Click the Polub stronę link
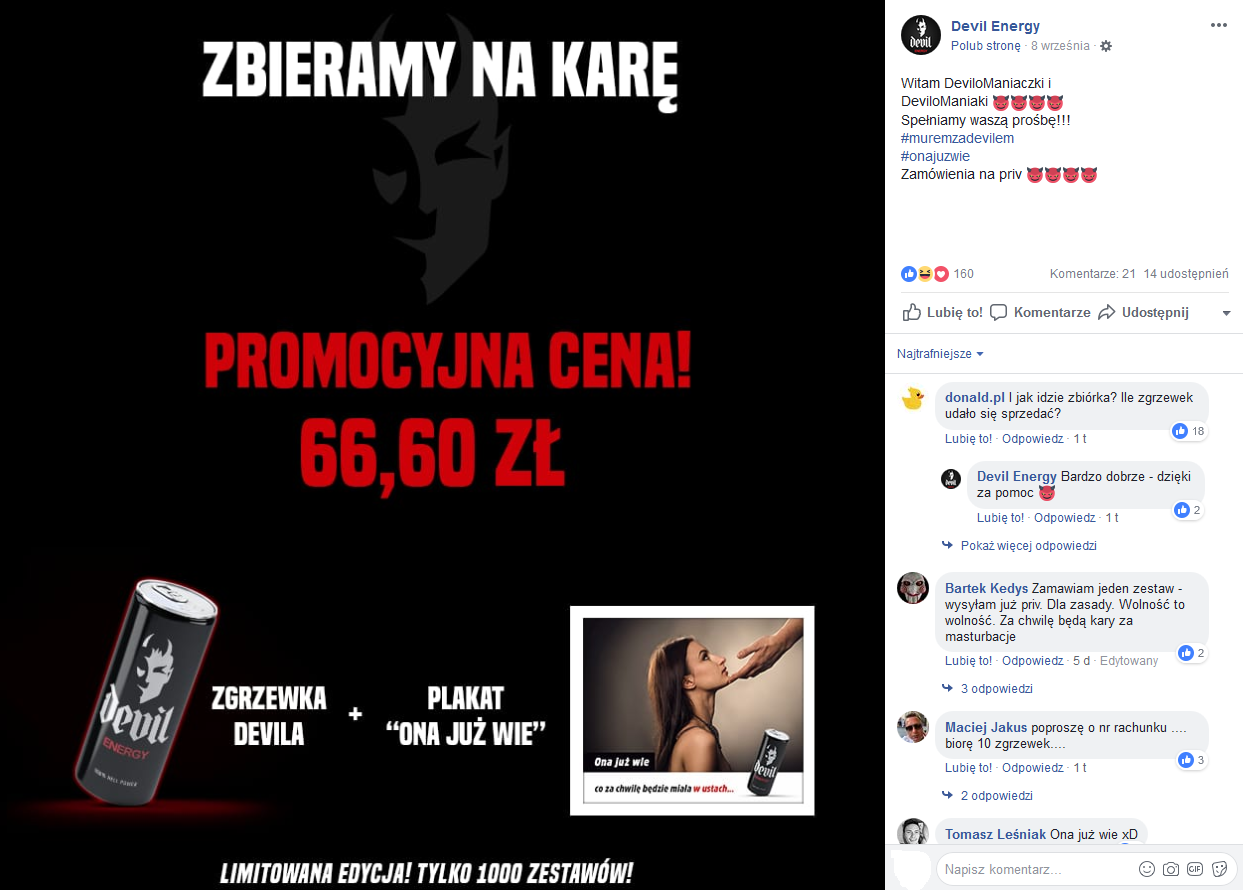The height and width of the screenshot is (890, 1243). (x=986, y=46)
